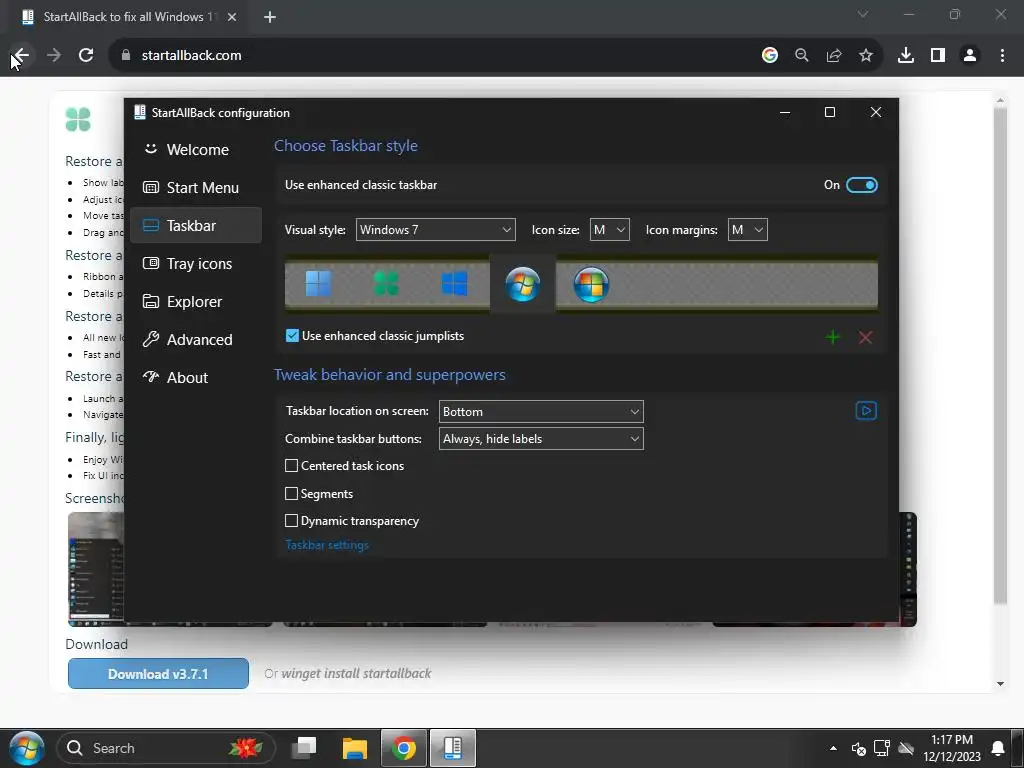
Task: Select Taskbar section in sidebar
Action: click(x=196, y=225)
